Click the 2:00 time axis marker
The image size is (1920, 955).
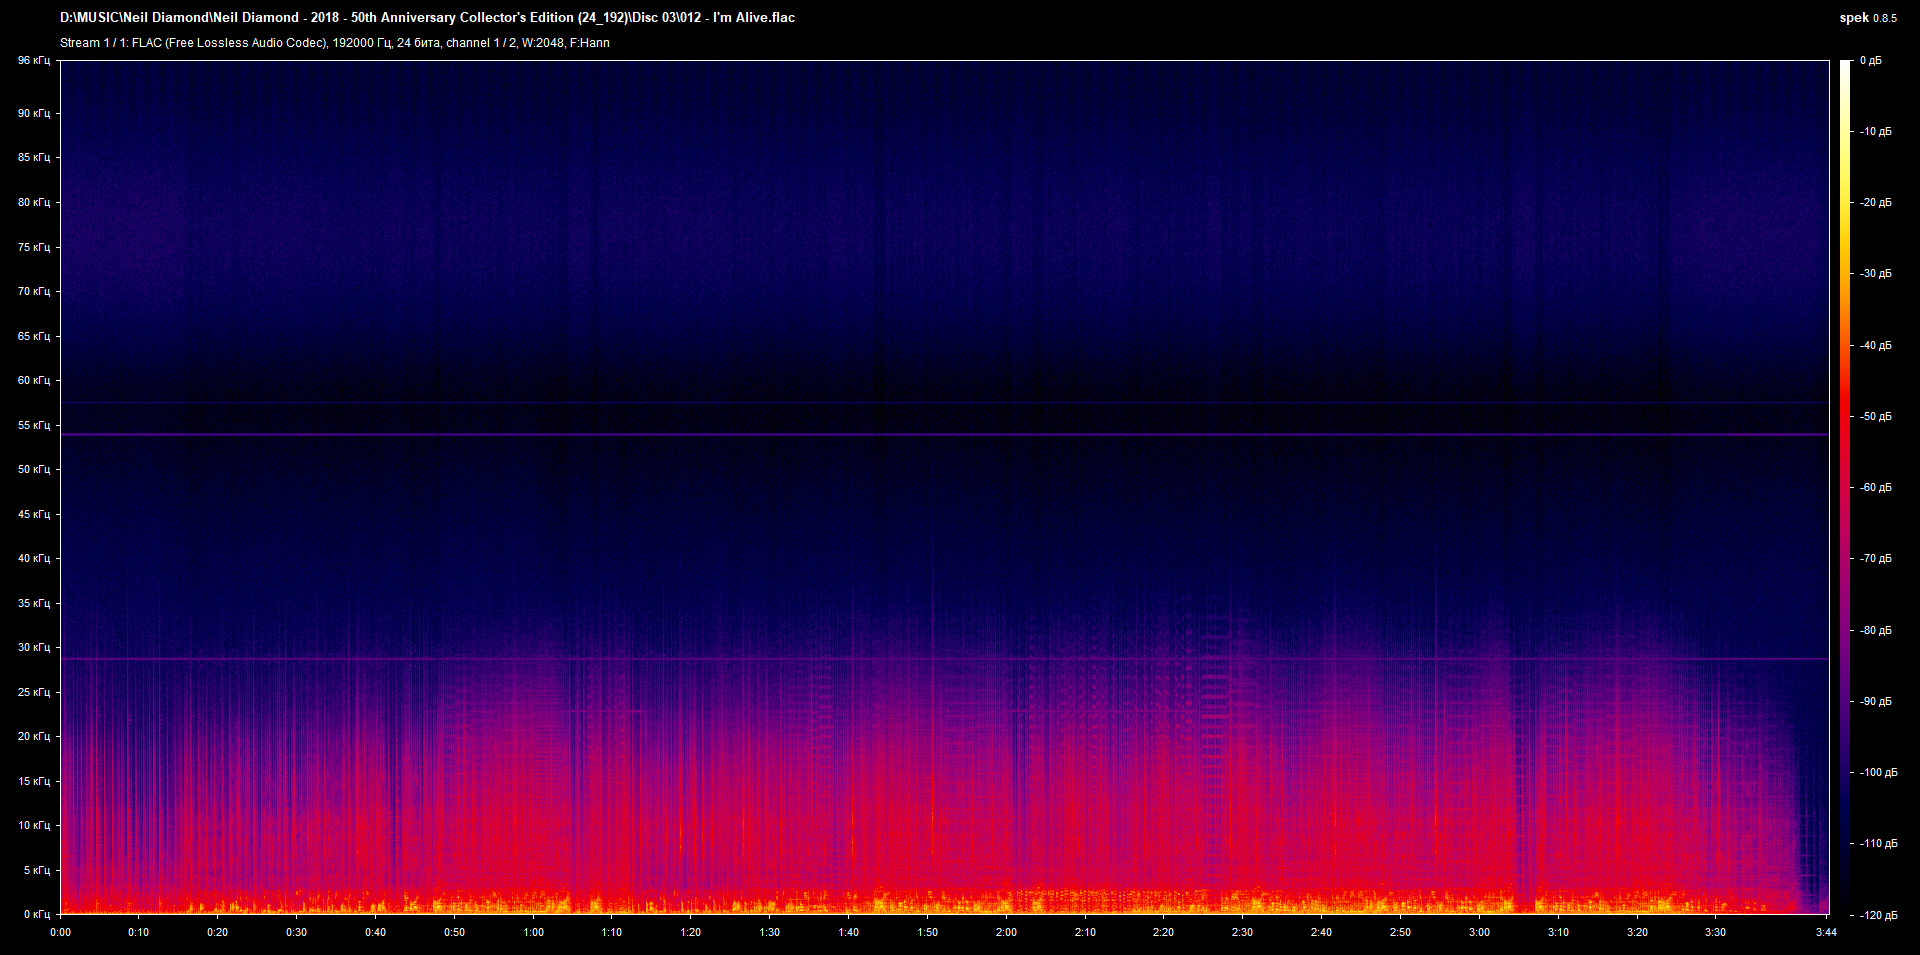(1006, 932)
